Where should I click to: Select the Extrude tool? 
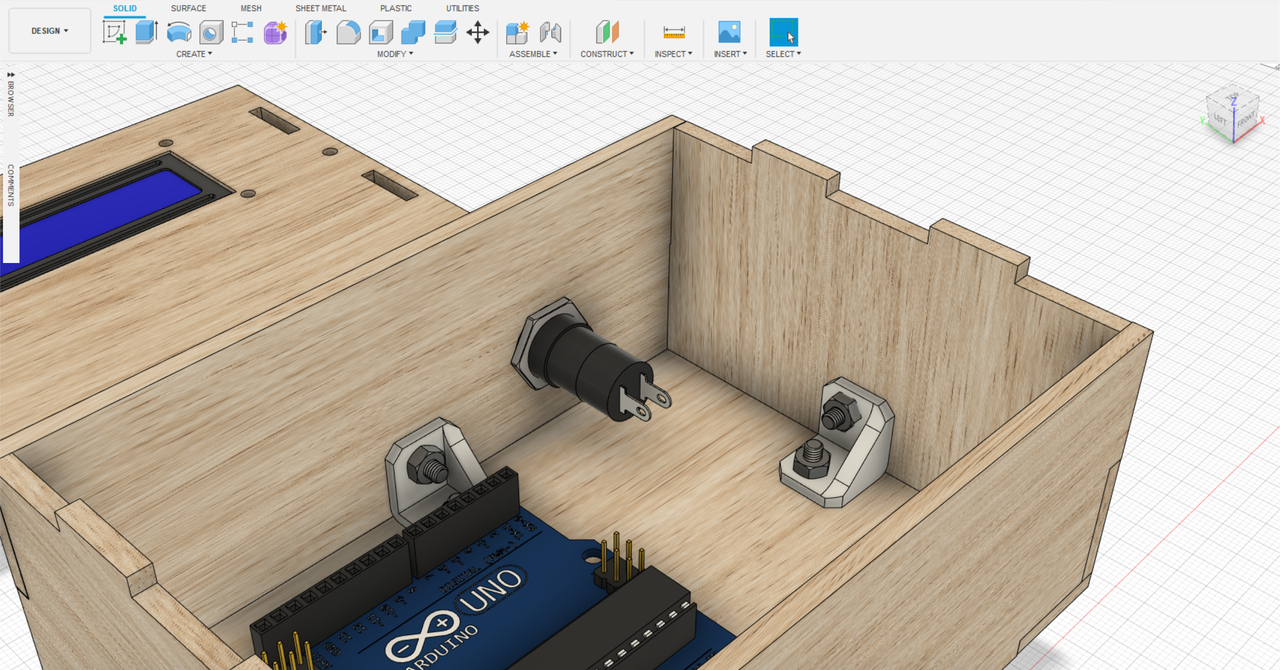pos(147,32)
